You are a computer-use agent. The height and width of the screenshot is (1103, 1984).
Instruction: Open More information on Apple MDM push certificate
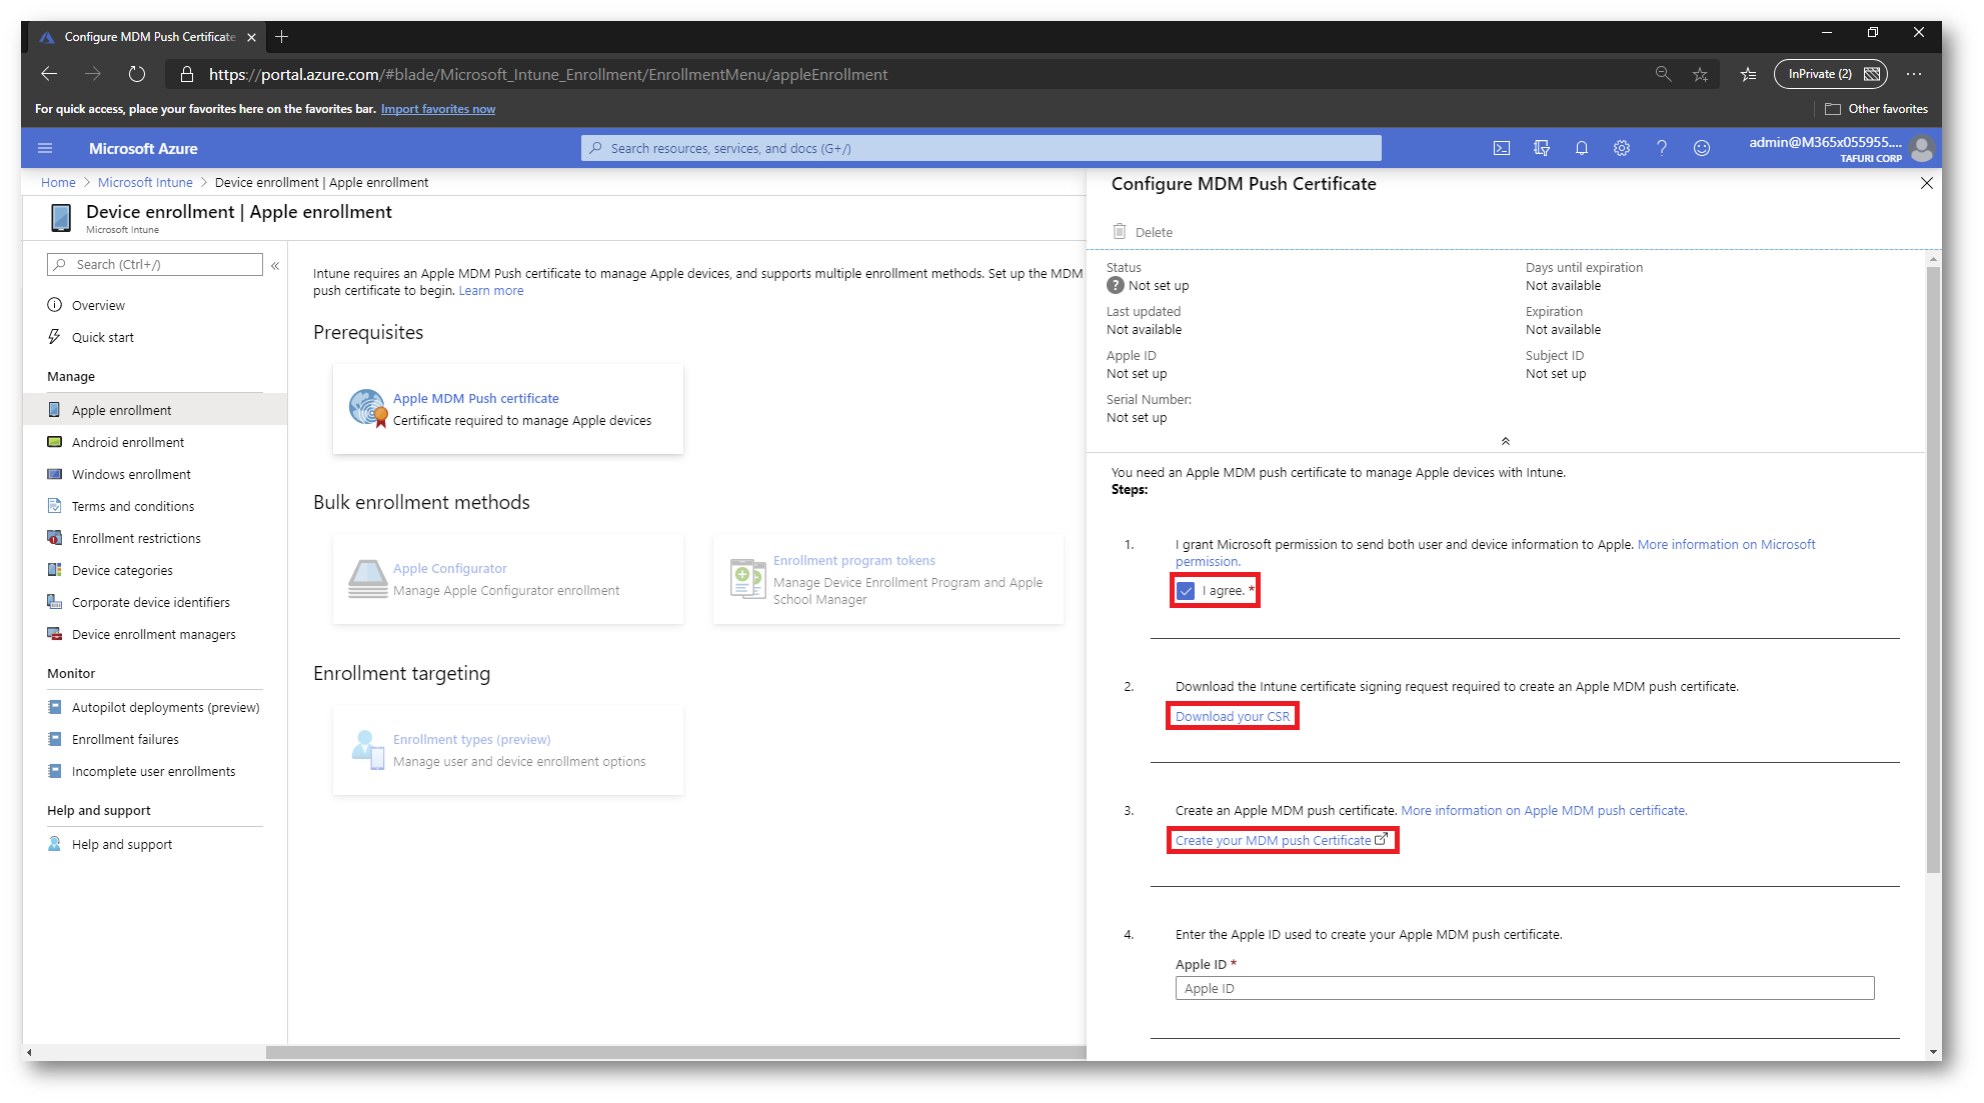click(x=1543, y=810)
